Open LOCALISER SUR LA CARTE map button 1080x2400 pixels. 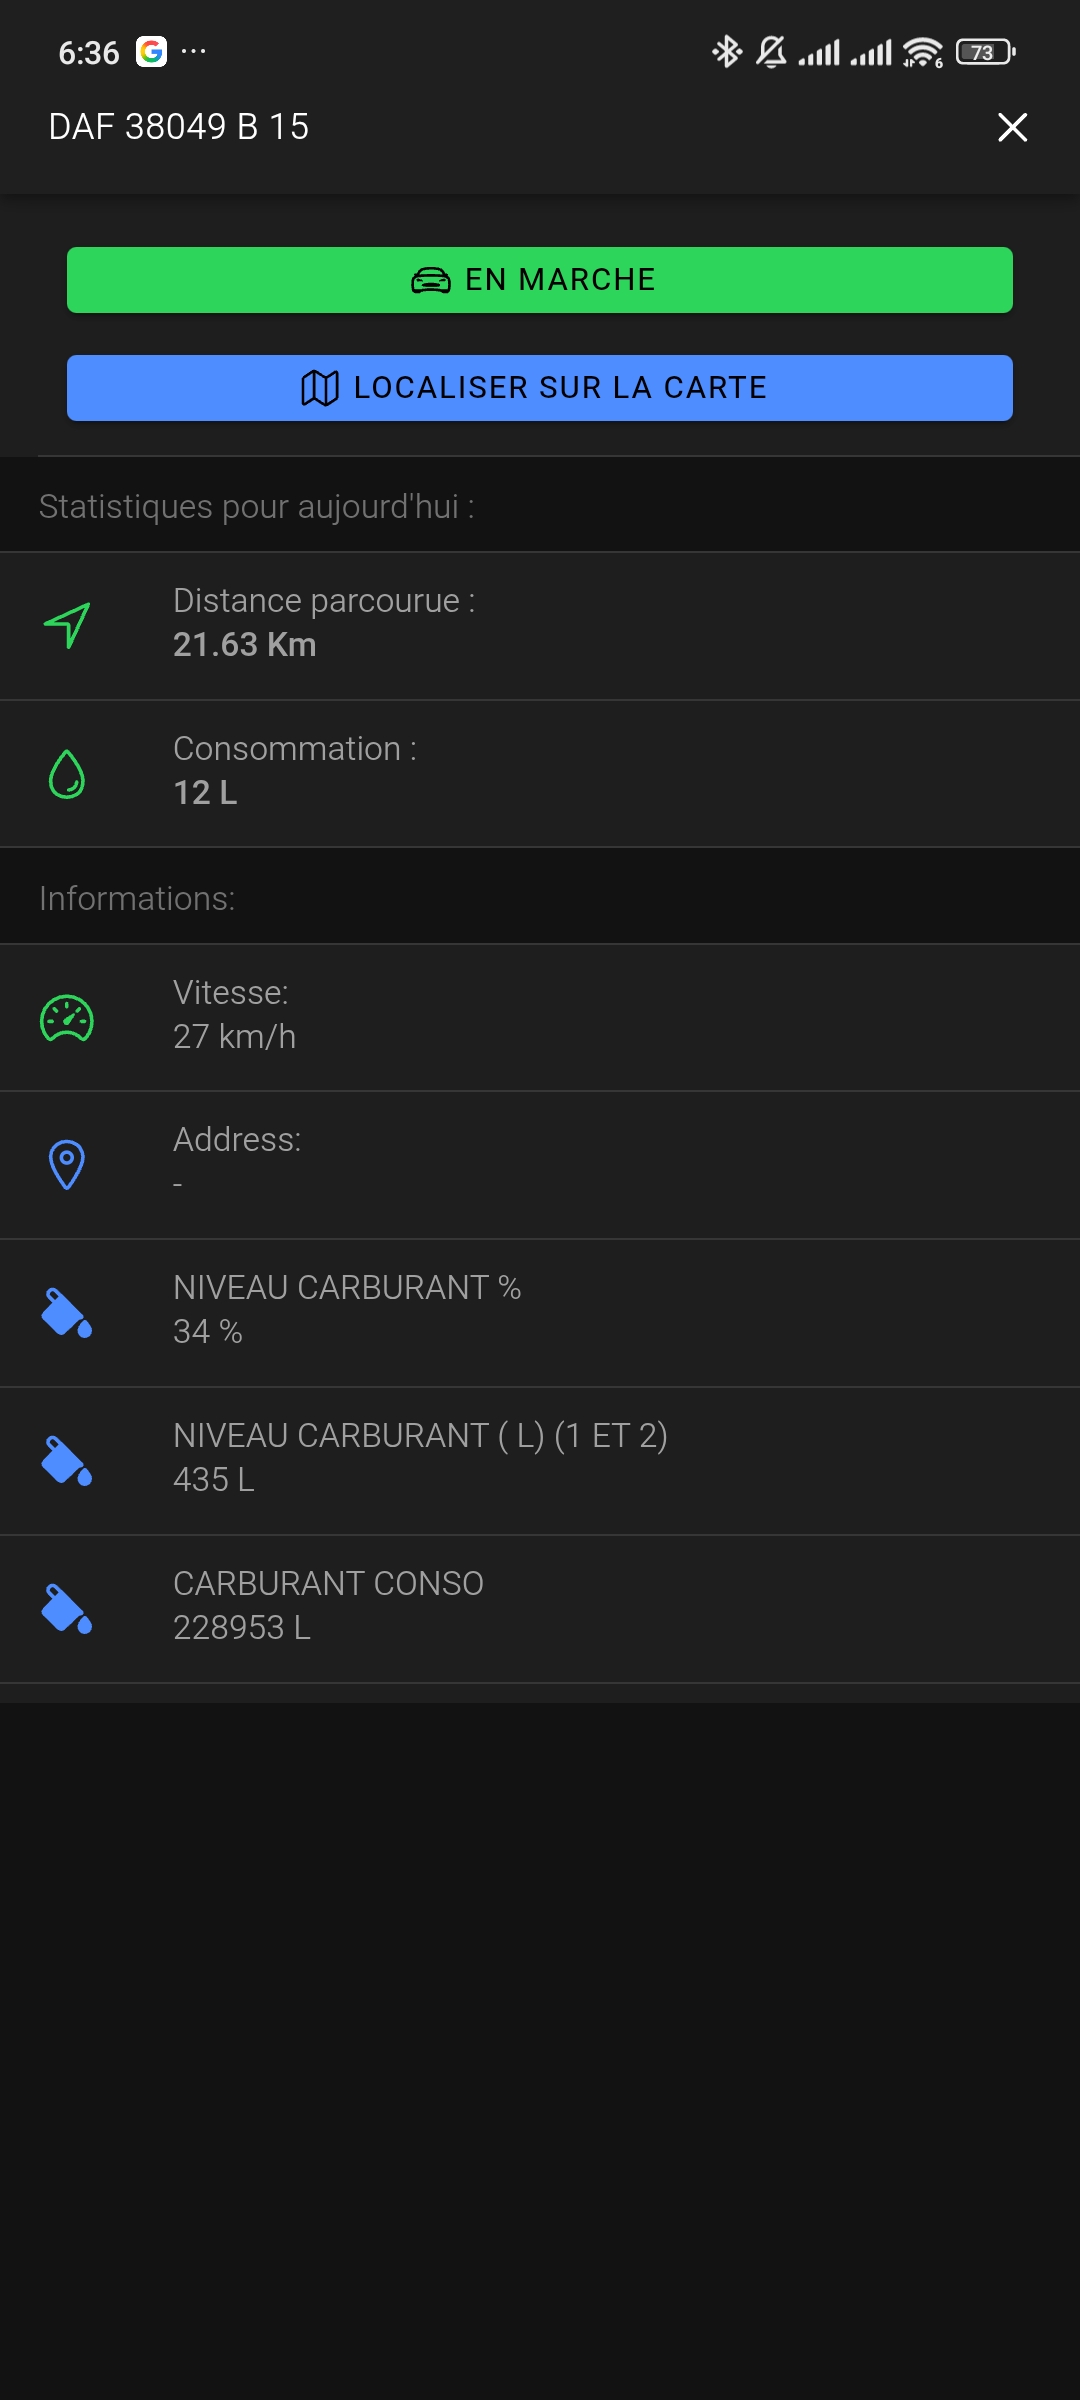tap(540, 388)
